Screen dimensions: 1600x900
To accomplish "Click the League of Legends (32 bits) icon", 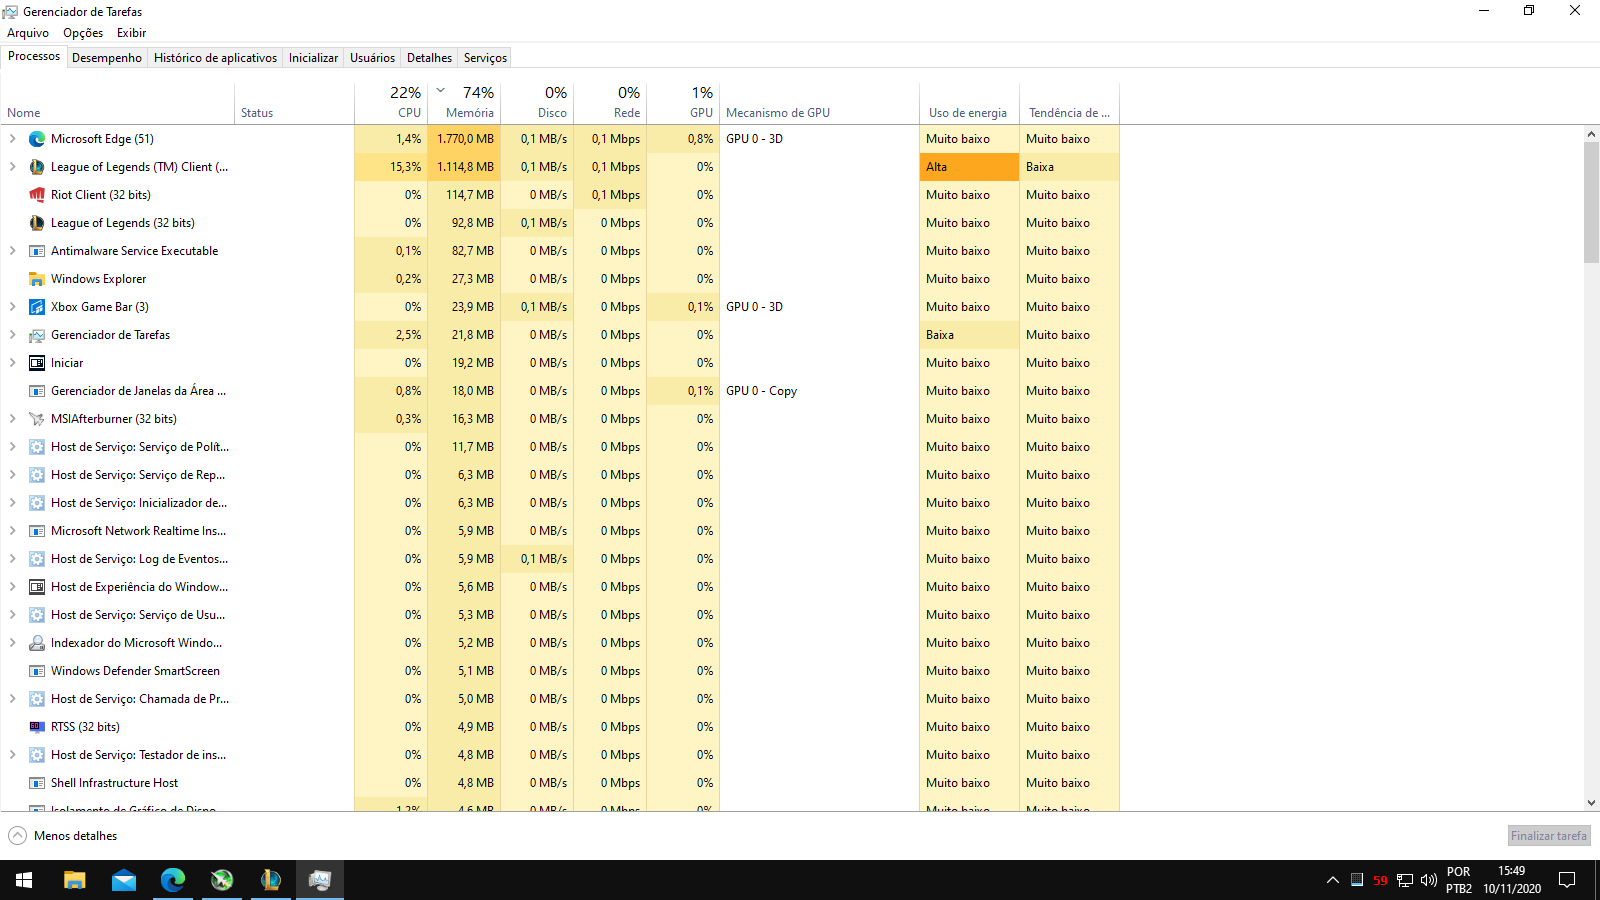I will (x=37, y=223).
